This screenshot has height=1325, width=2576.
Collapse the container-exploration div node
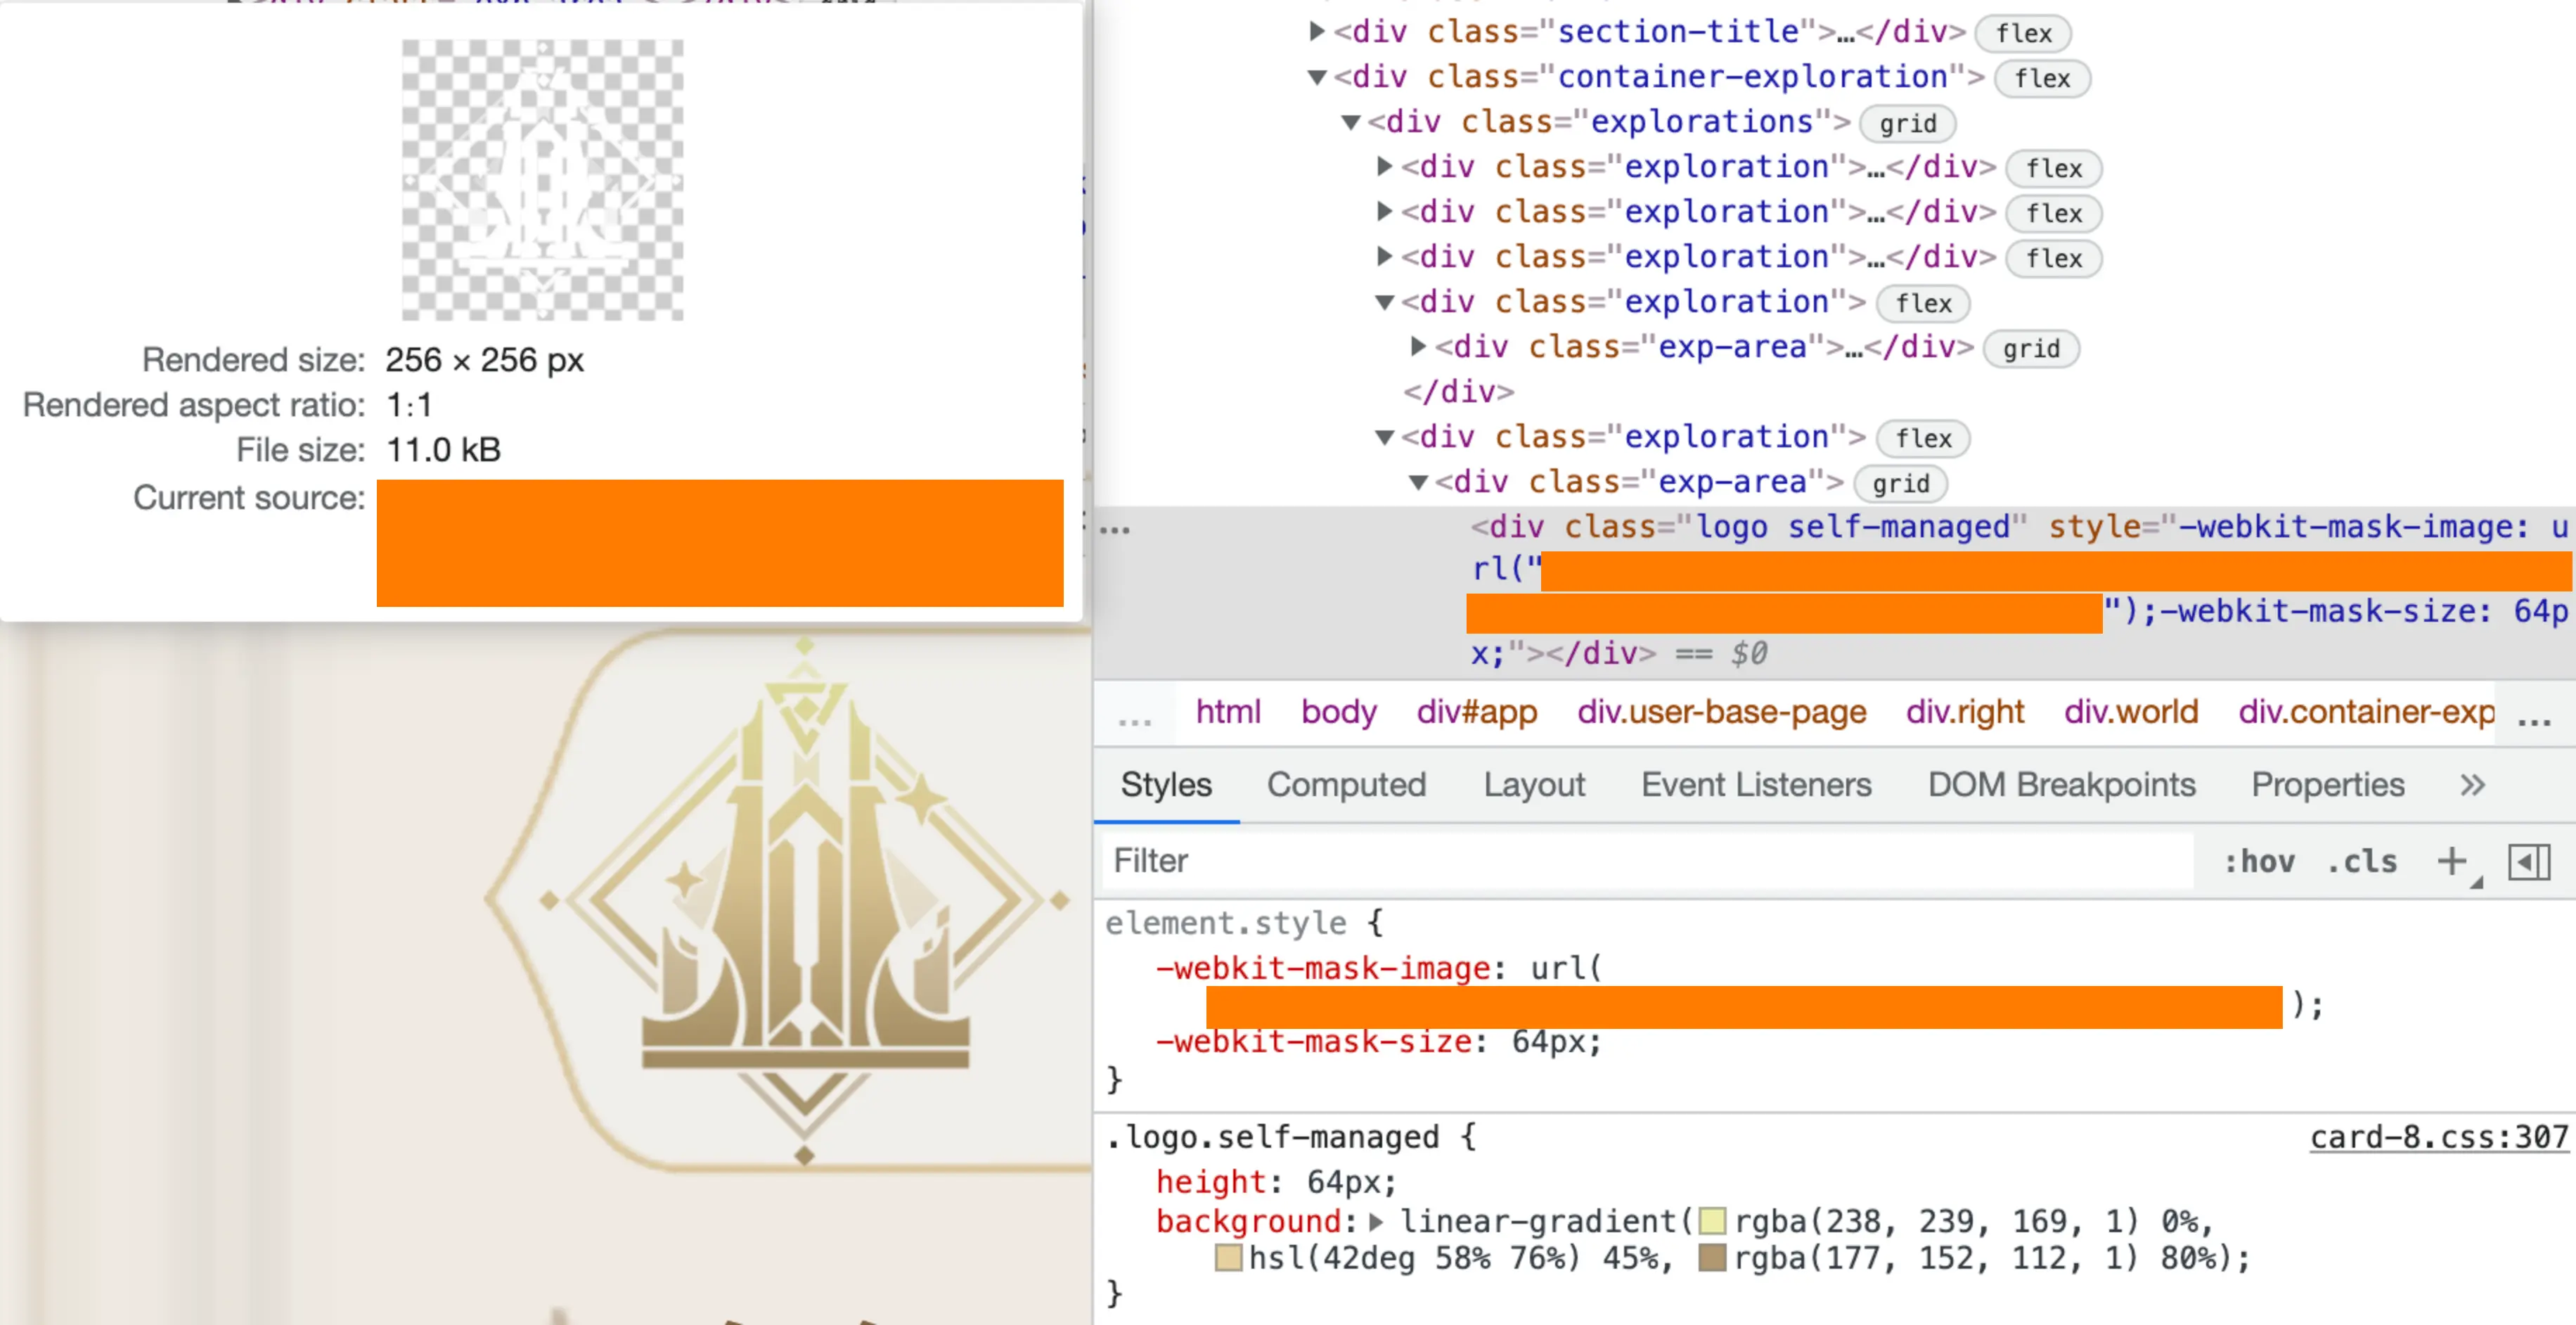pos(1317,77)
